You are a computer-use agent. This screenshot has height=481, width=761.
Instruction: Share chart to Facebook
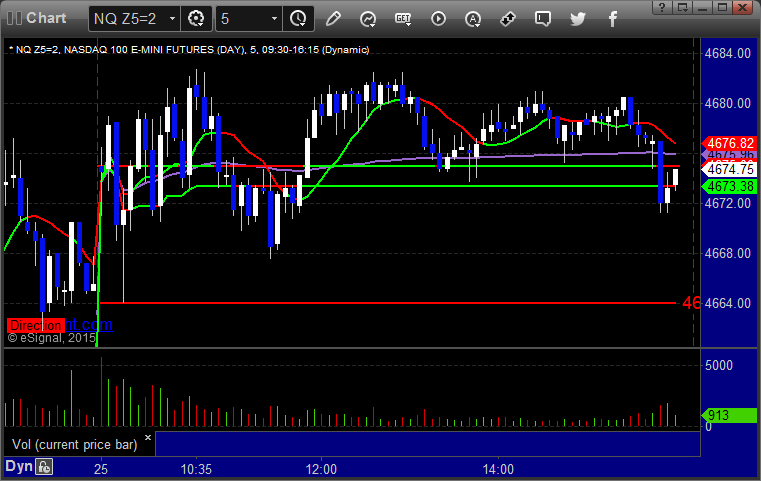pyautogui.click(x=612, y=19)
